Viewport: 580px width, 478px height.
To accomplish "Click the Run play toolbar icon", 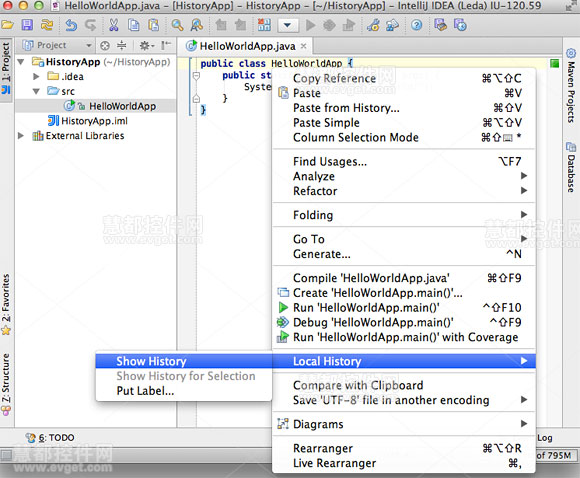I will (x=311, y=25).
